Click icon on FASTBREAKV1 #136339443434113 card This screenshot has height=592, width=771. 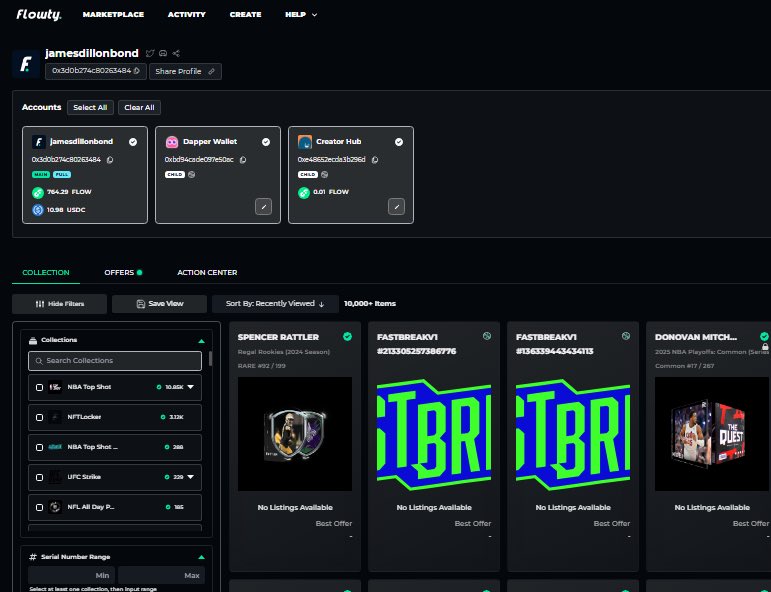[626, 336]
